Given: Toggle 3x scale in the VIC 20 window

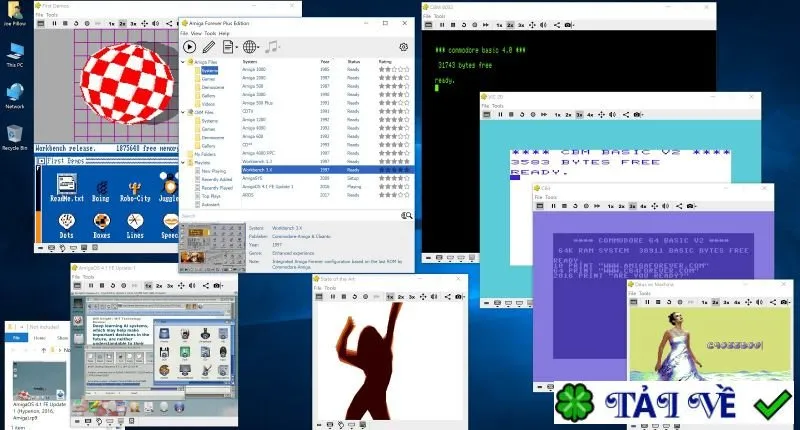Looking at the screenshot, I should point(579,115).
